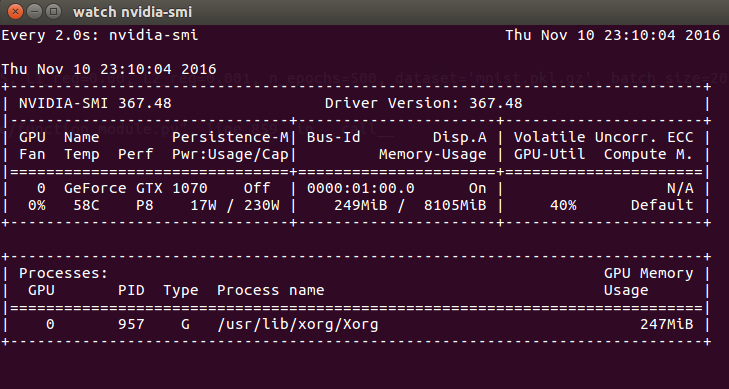
Task: Click the GeForce GTX 1070 GPU name
Action: (x=135, y=188)
